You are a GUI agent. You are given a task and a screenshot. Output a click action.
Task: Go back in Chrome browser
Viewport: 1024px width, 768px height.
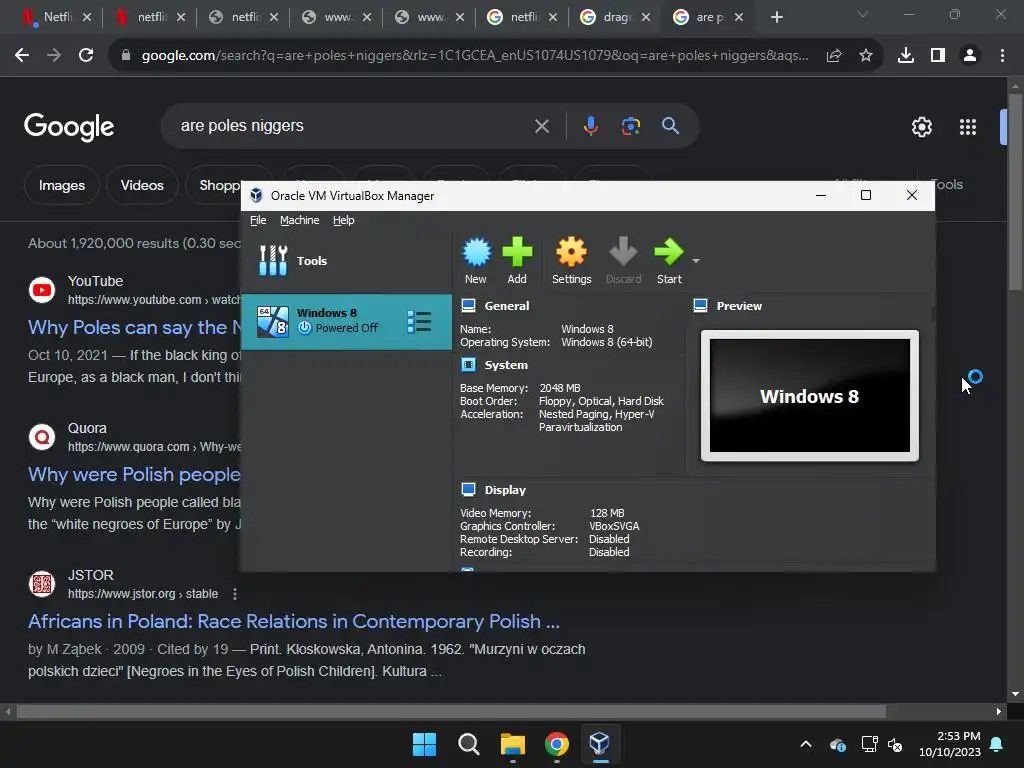22,56
